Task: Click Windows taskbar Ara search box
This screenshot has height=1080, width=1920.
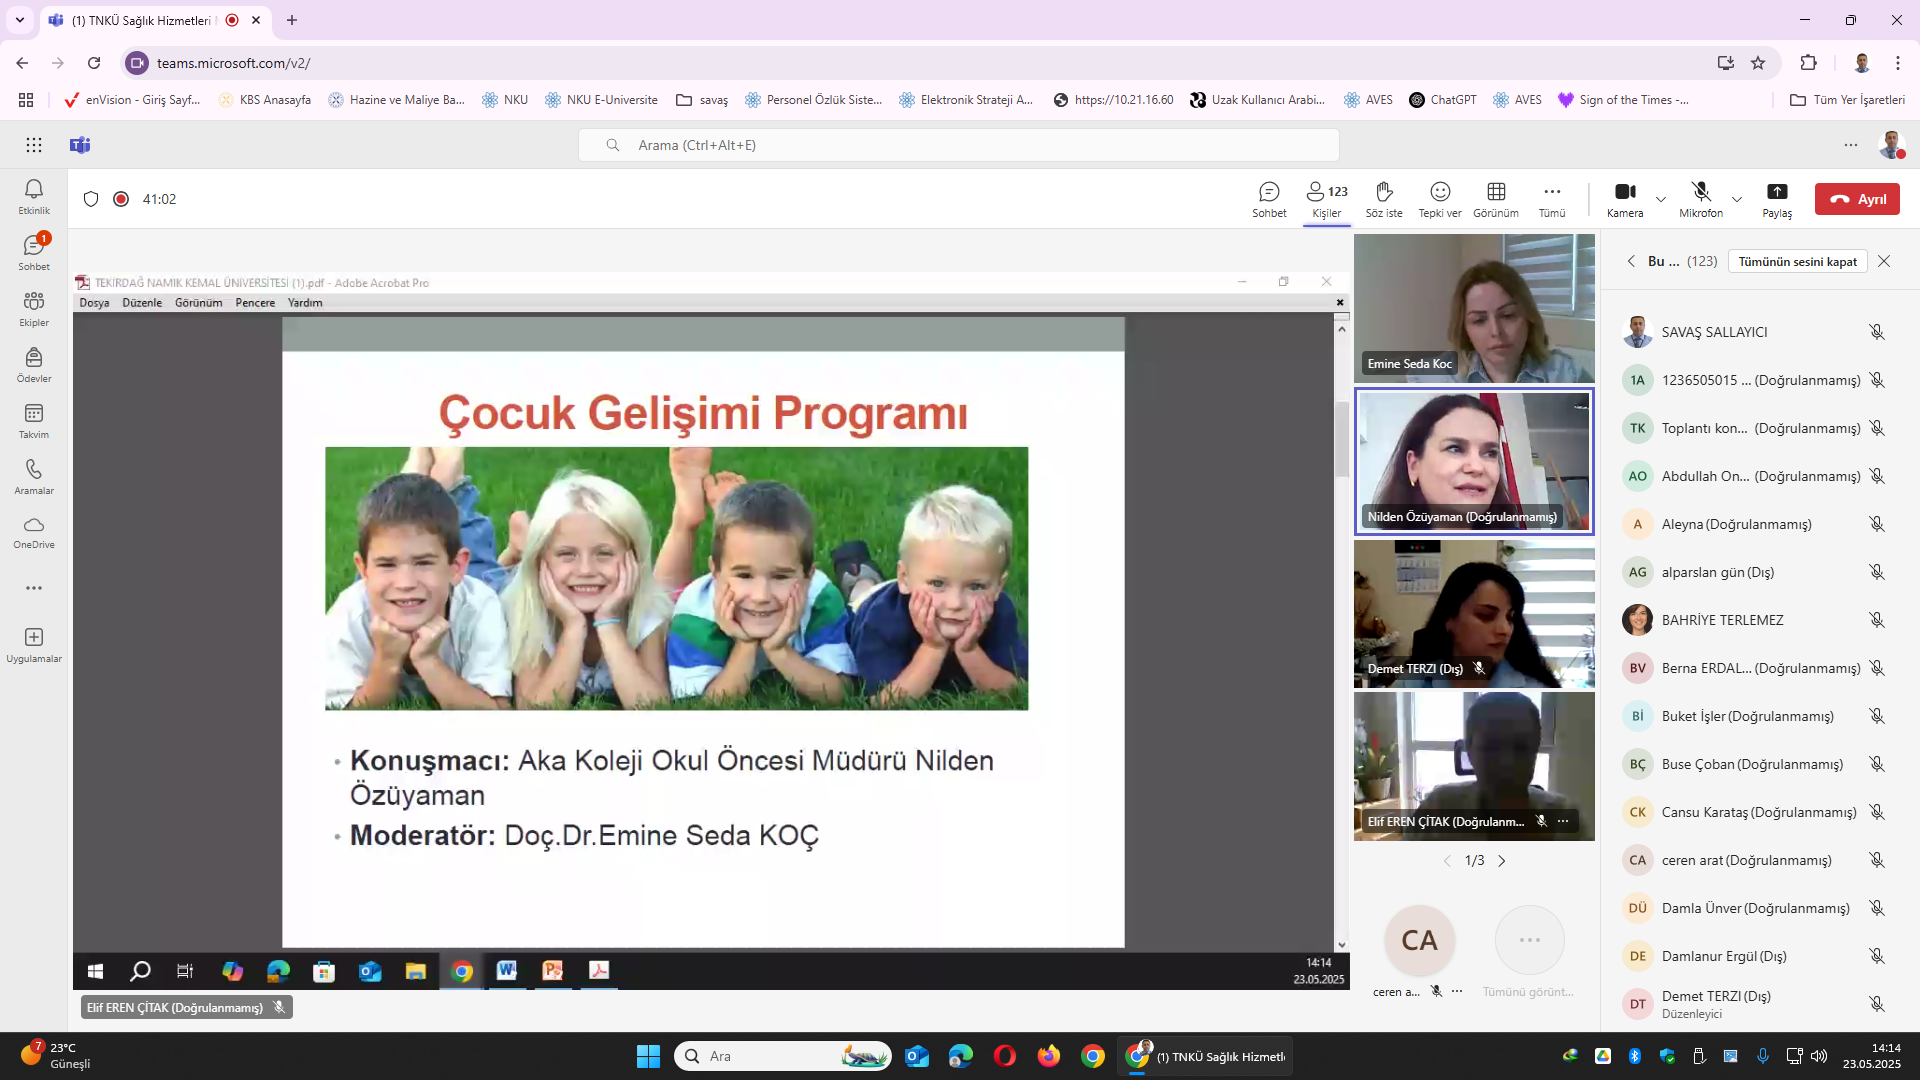Action: [783, 1056]
